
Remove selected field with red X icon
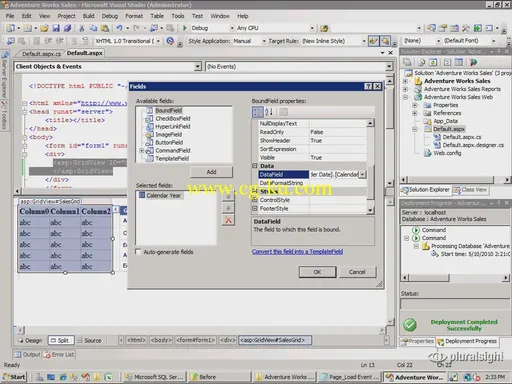[x=228, y=220]
